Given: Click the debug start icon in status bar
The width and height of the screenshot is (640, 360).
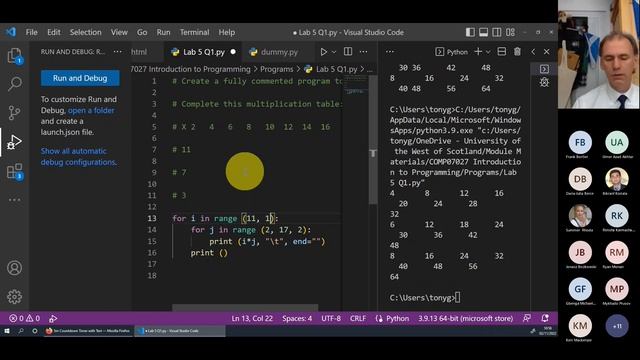Looking at the screenshot, I should tap(53, 318).
